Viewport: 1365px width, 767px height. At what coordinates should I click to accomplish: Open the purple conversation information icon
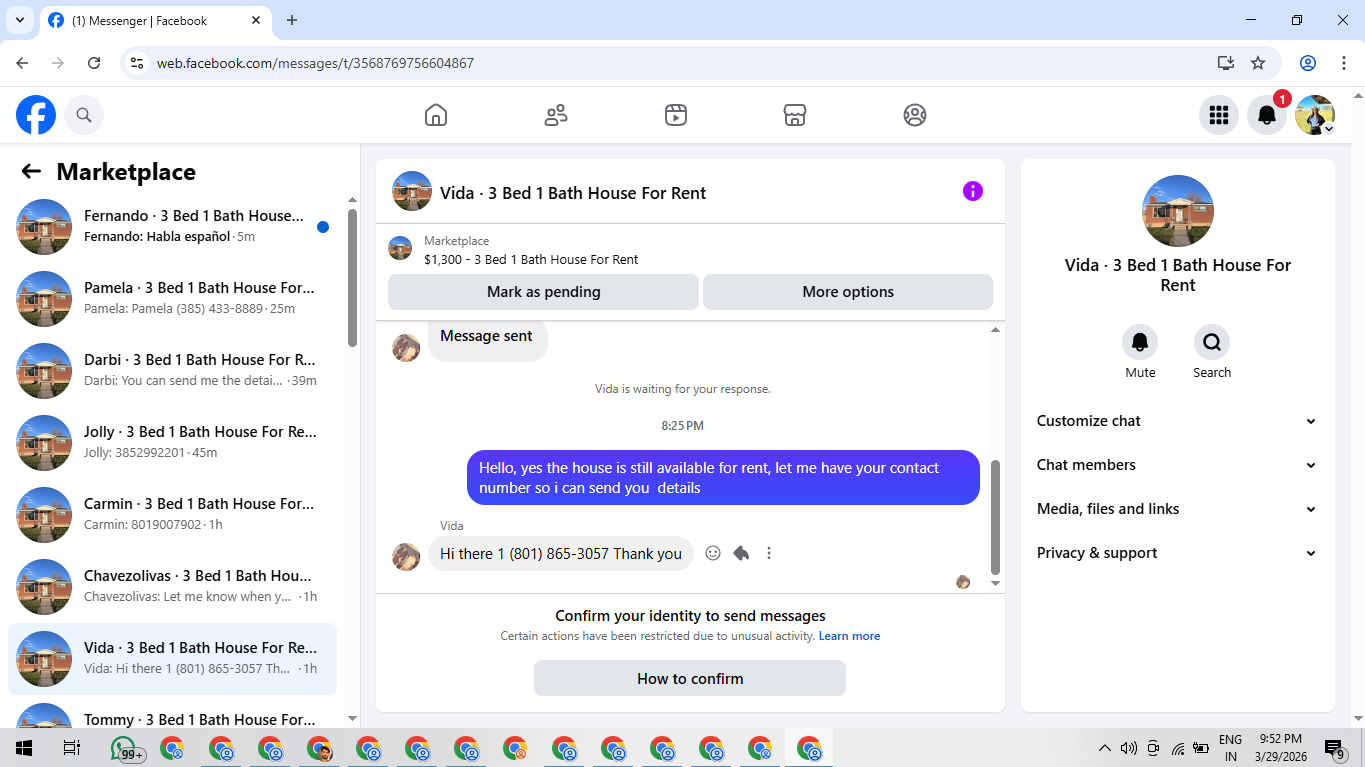click(973, 191)
